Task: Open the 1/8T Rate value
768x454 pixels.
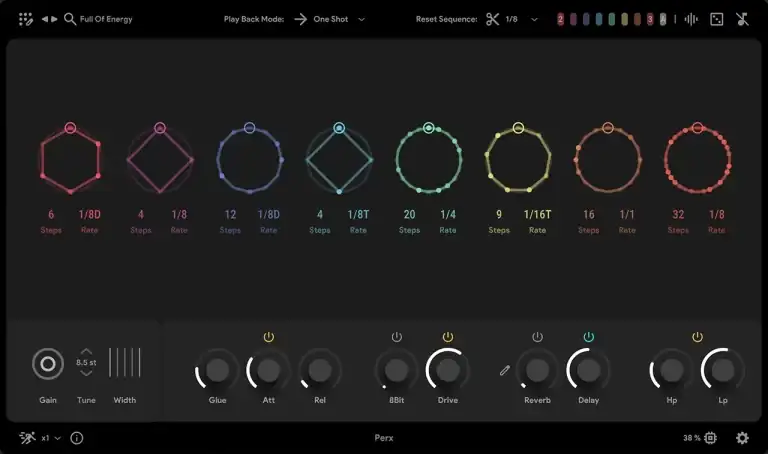Action: 358,215
